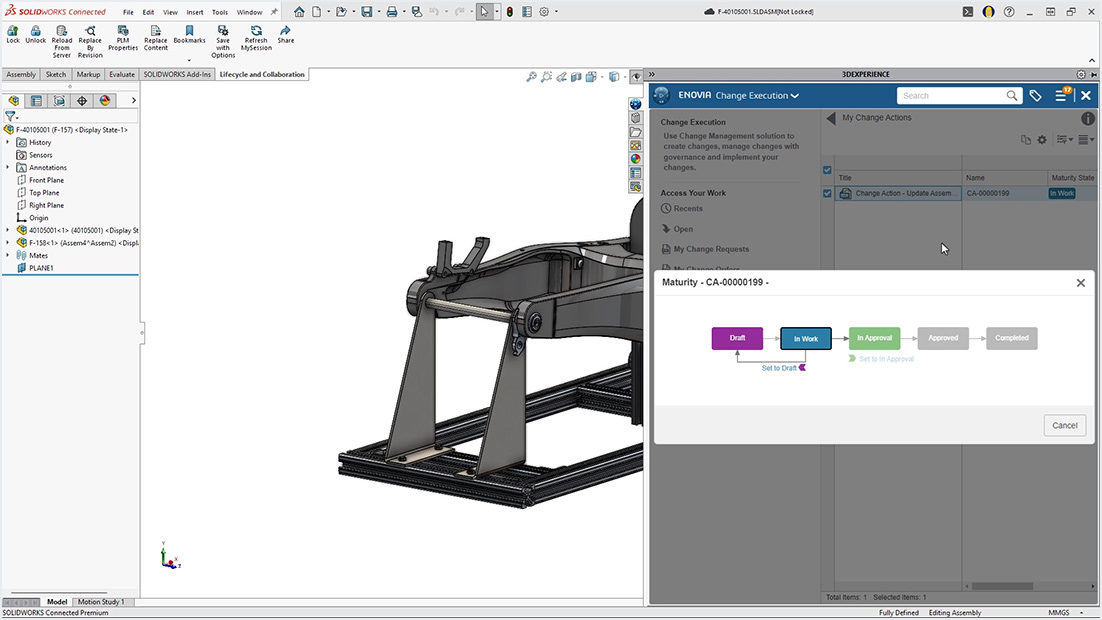This screenshot has height=620, width=1102.
Task: Check the select-all checkbox above the Title column
Action: point(827,170)
